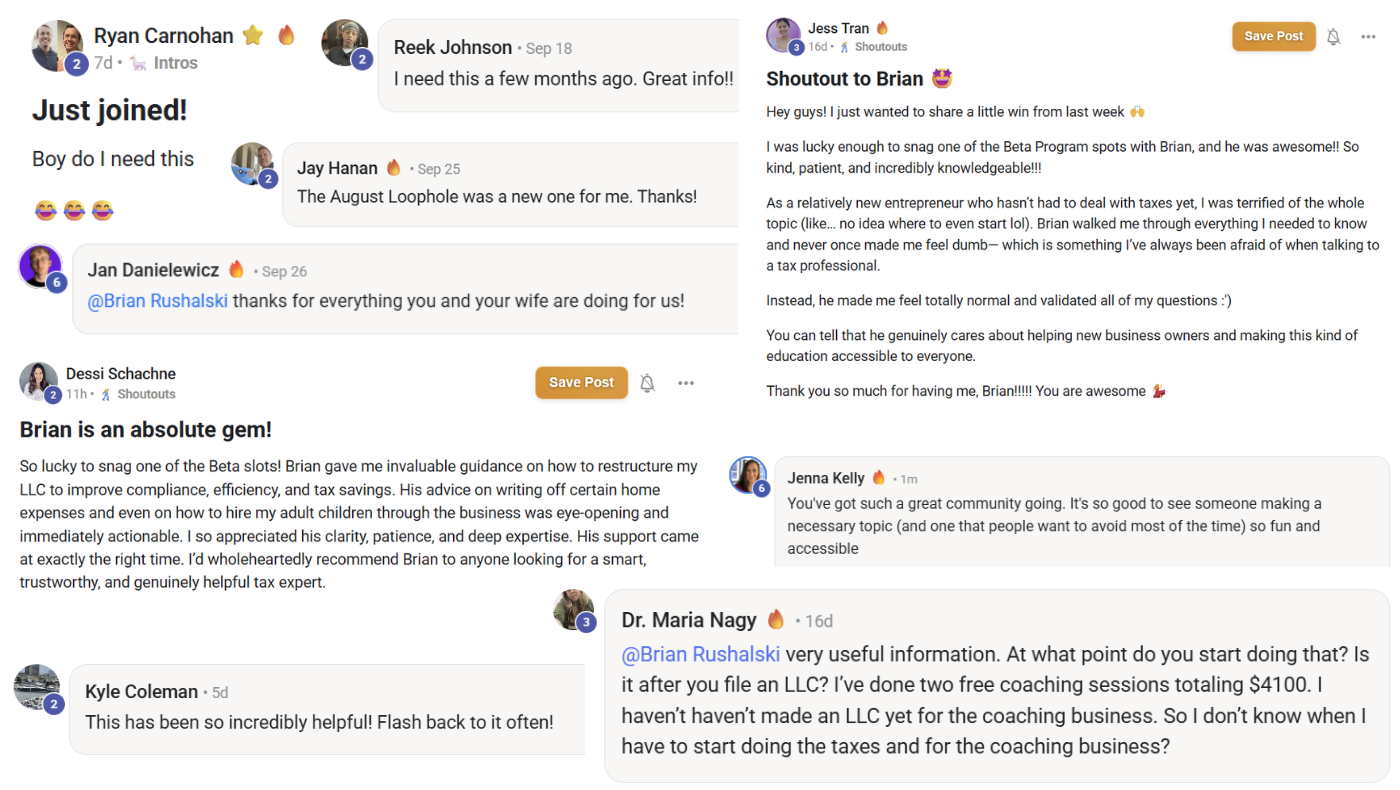Open Ryan Carnohan's profile avatar

[x=58, y=45]
